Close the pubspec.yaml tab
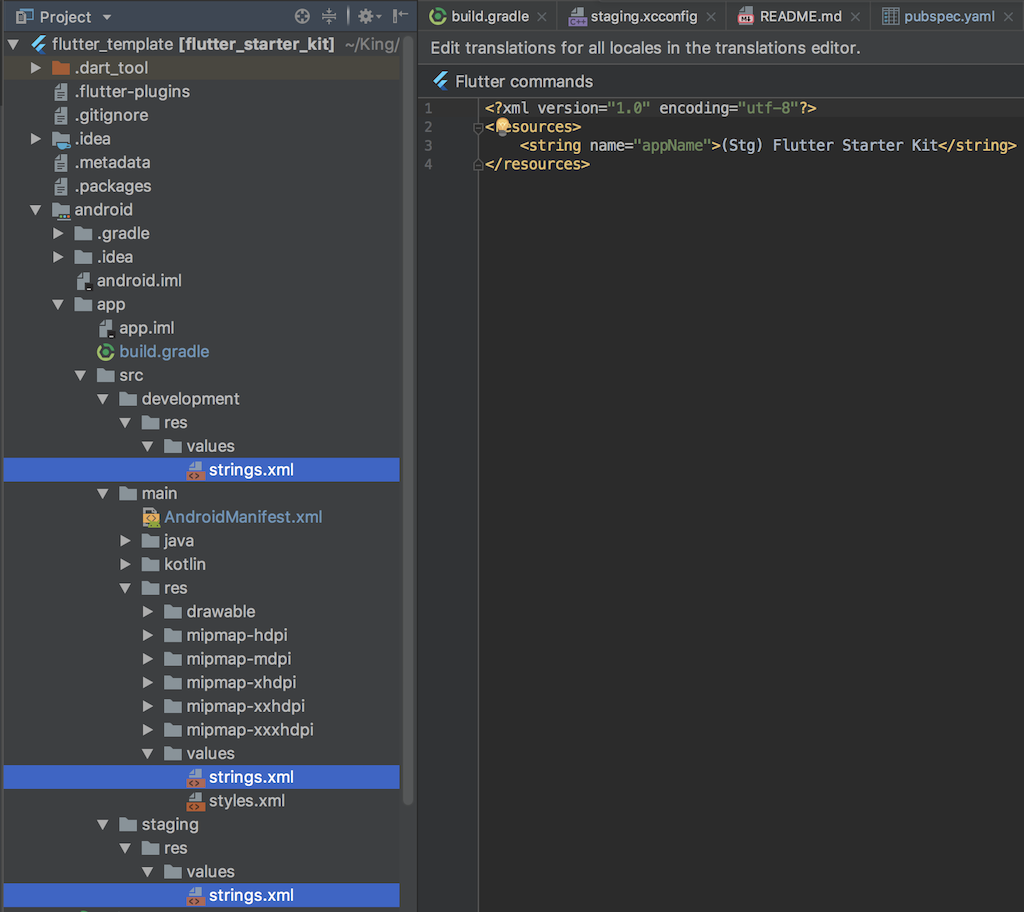1024x912 pixels. click(1008, 17)
